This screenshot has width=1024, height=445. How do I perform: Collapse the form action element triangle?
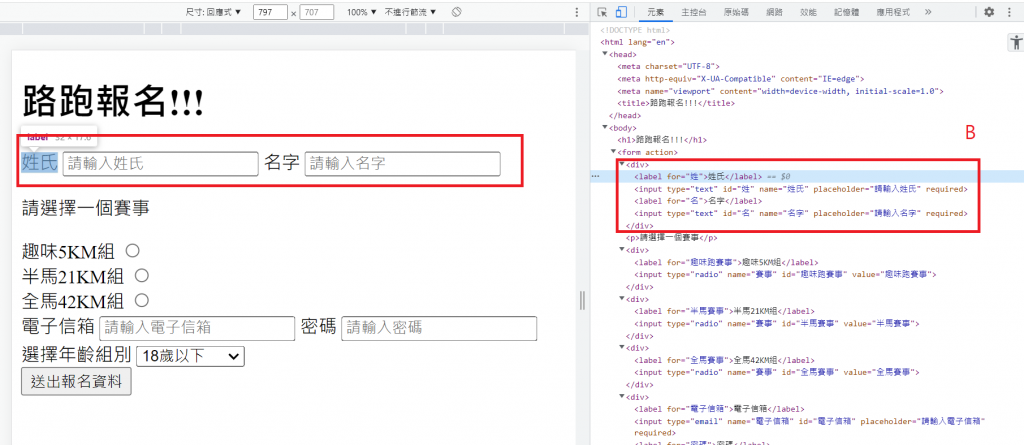click(613, 152)
